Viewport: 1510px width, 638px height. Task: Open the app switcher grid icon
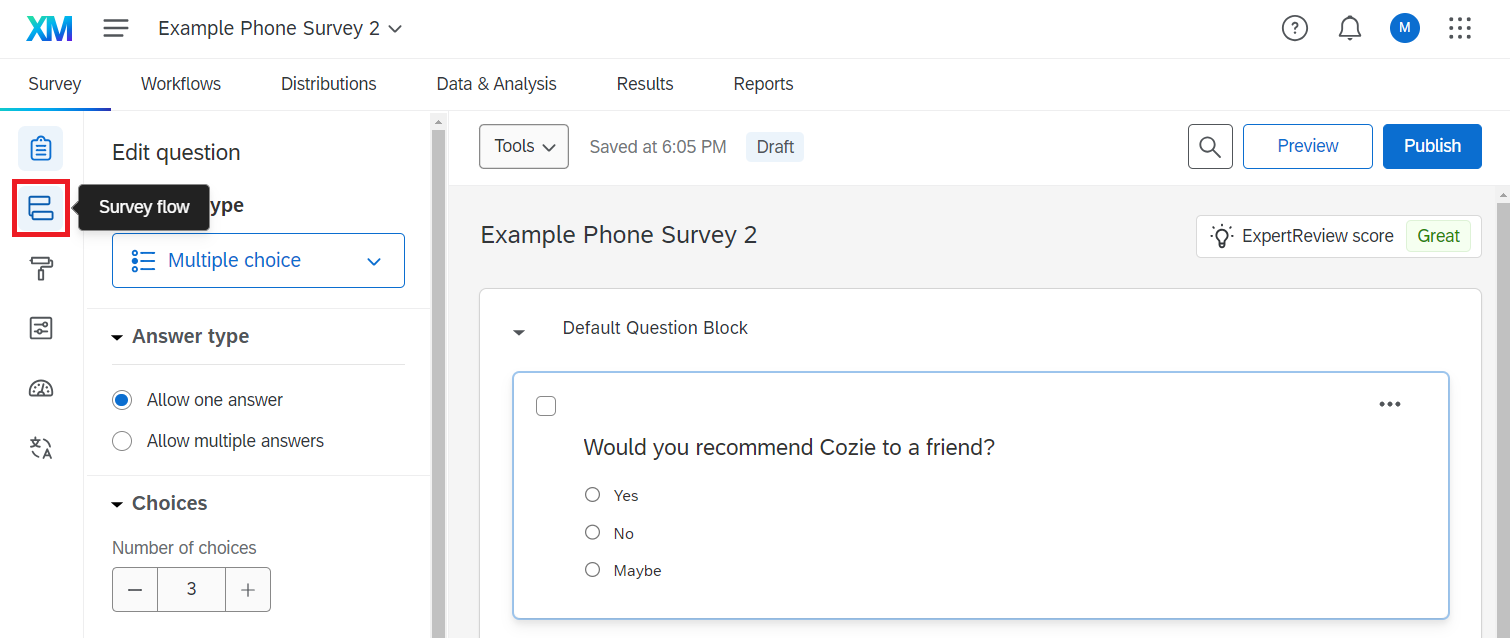pyautogui.click(x=1459, y=29)
